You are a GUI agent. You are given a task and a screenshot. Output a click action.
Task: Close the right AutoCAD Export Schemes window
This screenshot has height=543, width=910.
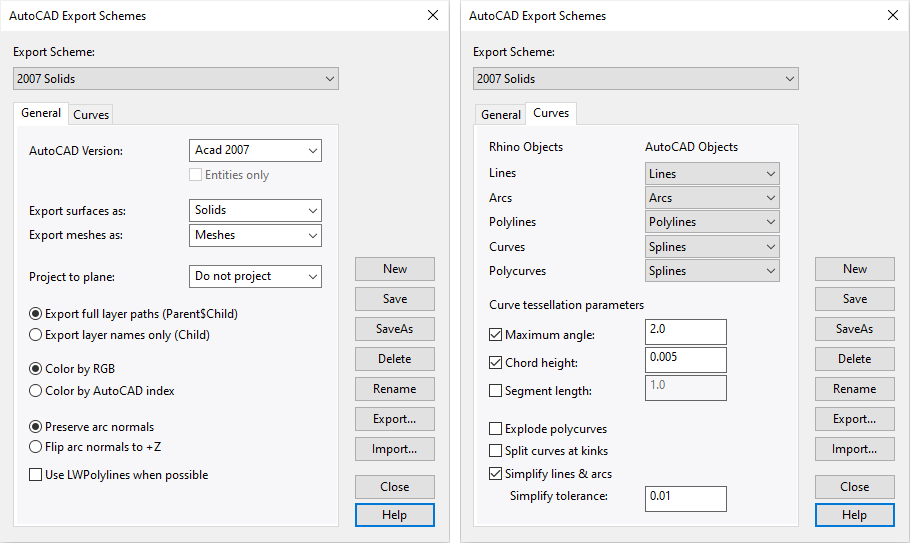[893, 15]
